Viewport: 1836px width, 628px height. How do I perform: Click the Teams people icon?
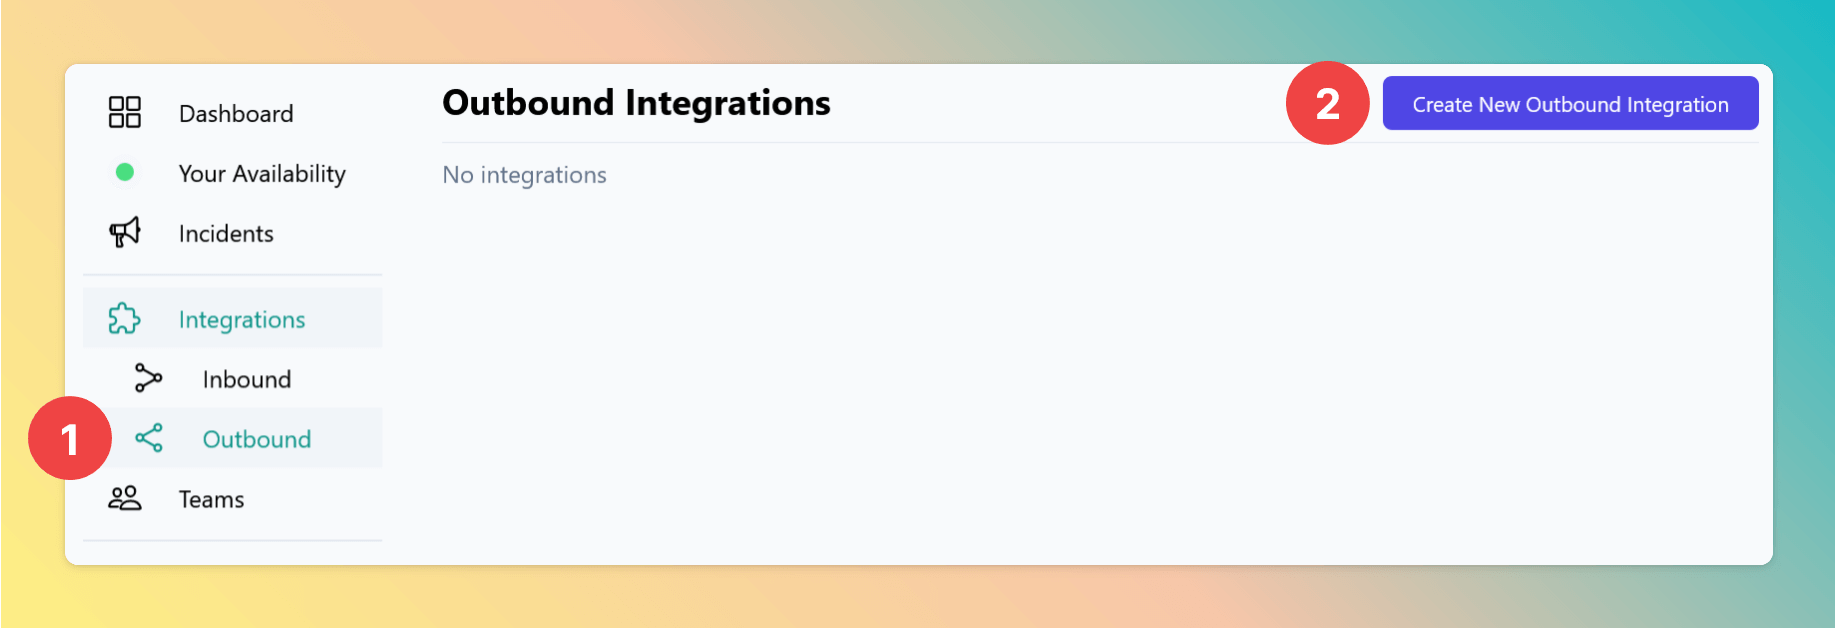(x=125, y=498)
